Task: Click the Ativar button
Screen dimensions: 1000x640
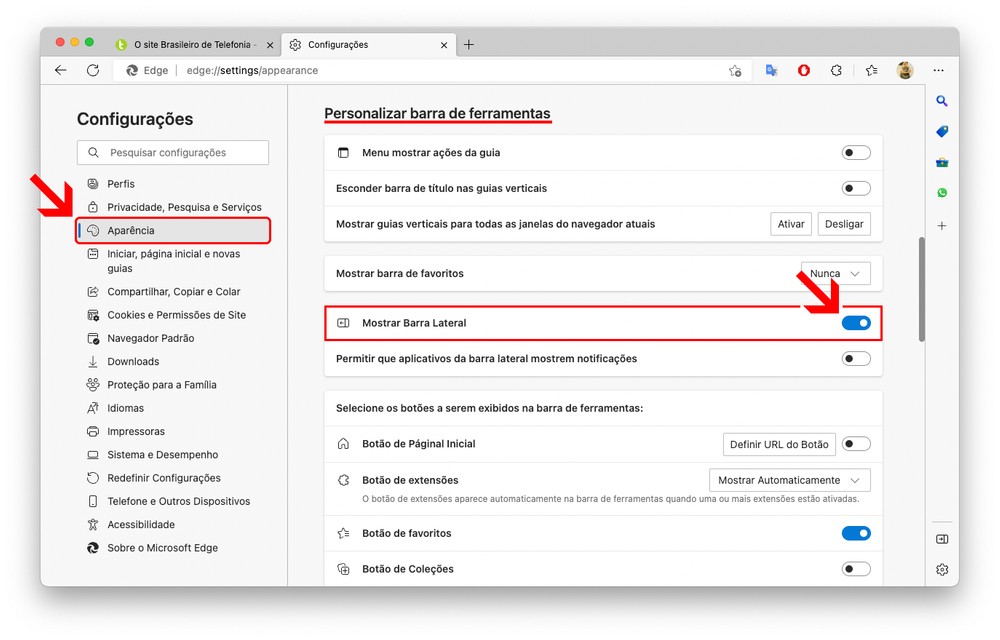Action: pyautogui.click(x=791, y=224)
